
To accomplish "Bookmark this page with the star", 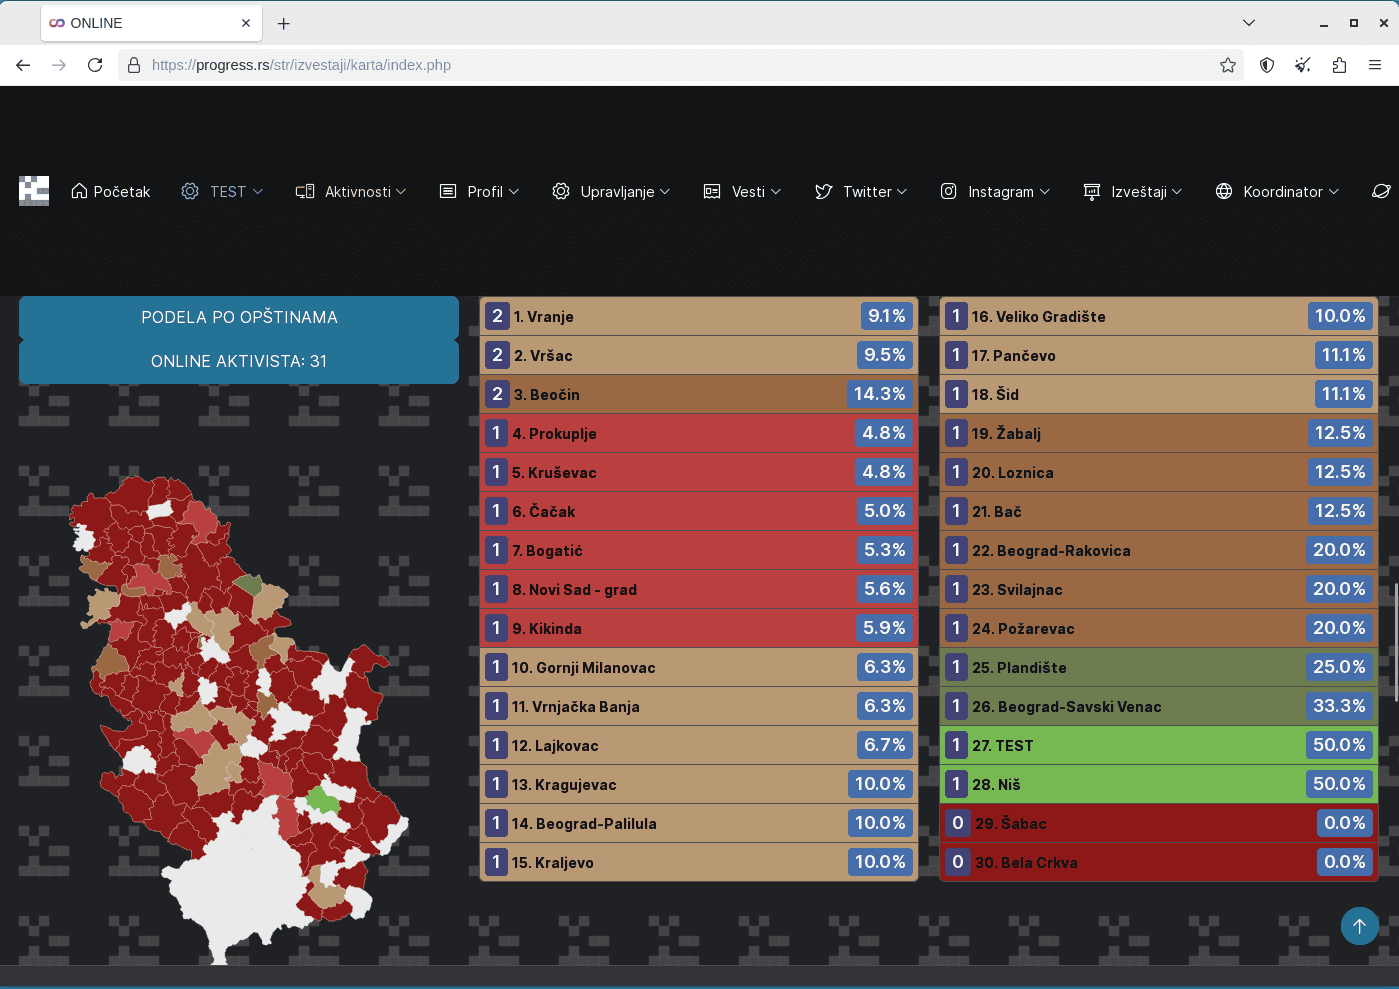I will point(1228,65).
